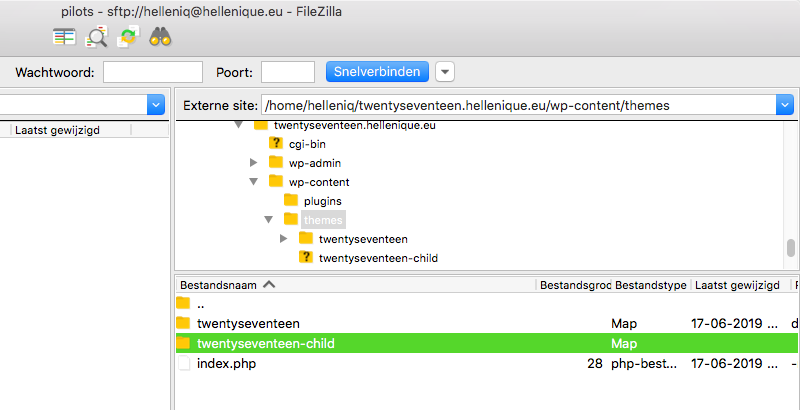Sort by Bestandstype column header
Image resolution: width=800 pixels, height=410 pixels.
pyautogui.click(x=651, y=285)
